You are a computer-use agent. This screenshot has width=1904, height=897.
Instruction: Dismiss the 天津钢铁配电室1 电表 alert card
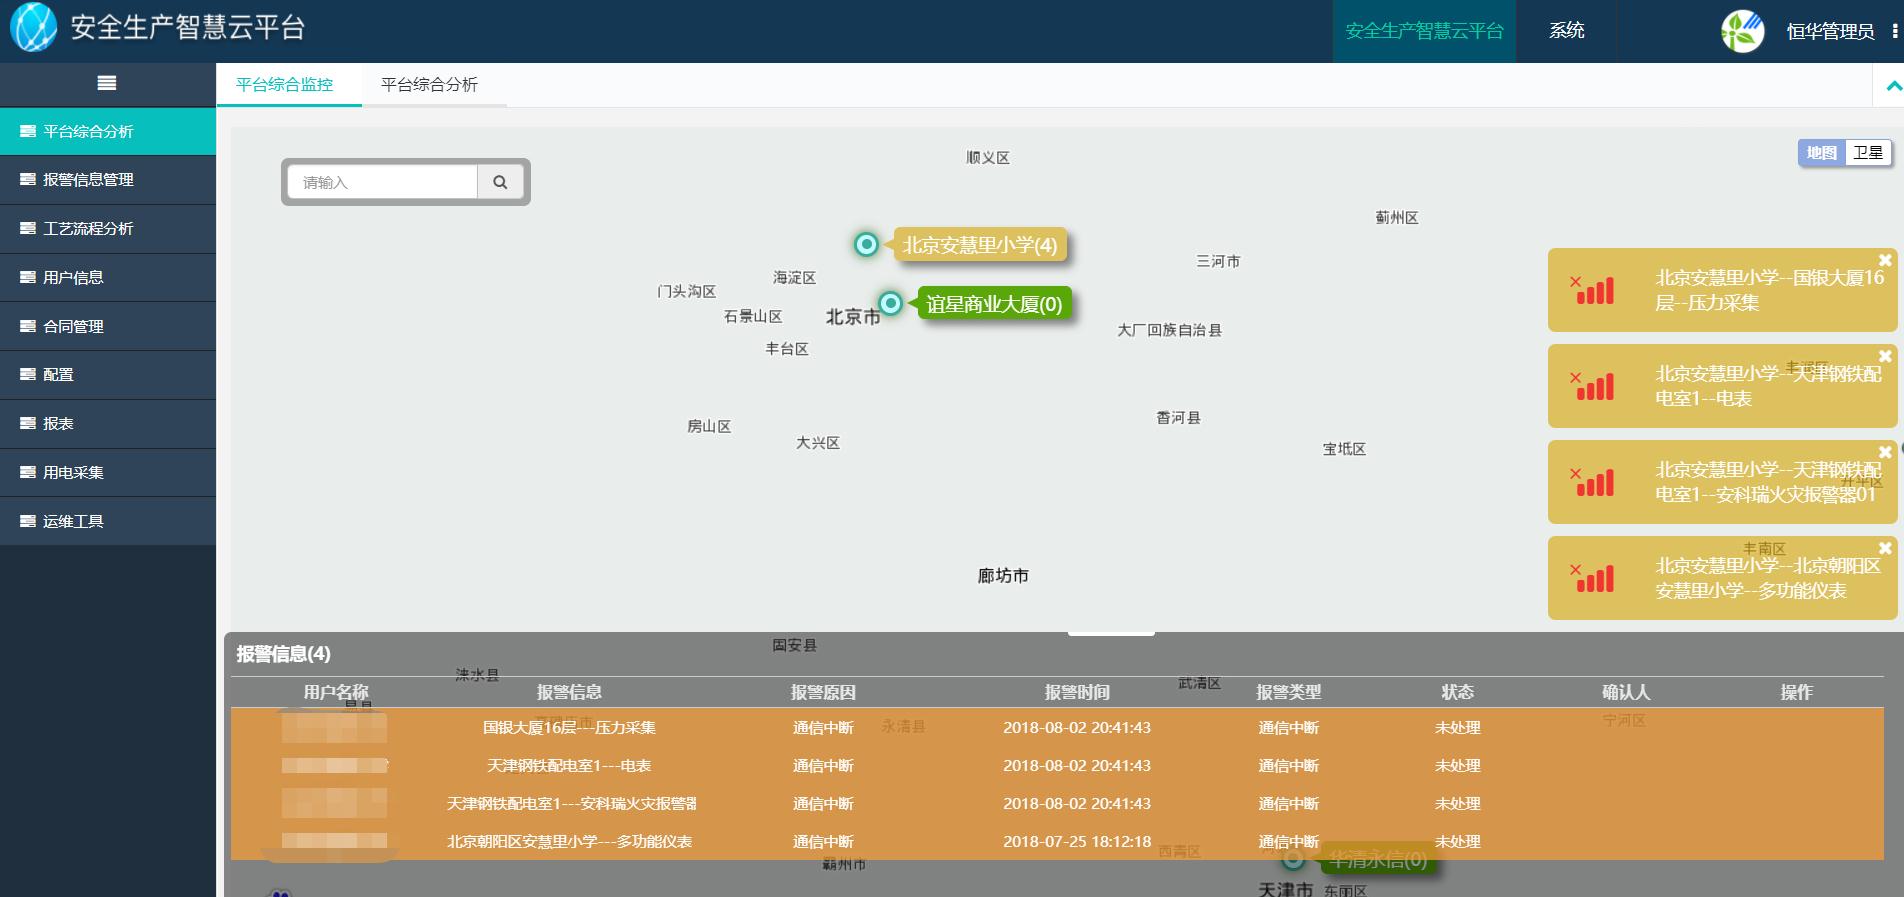click(x=1885, y=356)
